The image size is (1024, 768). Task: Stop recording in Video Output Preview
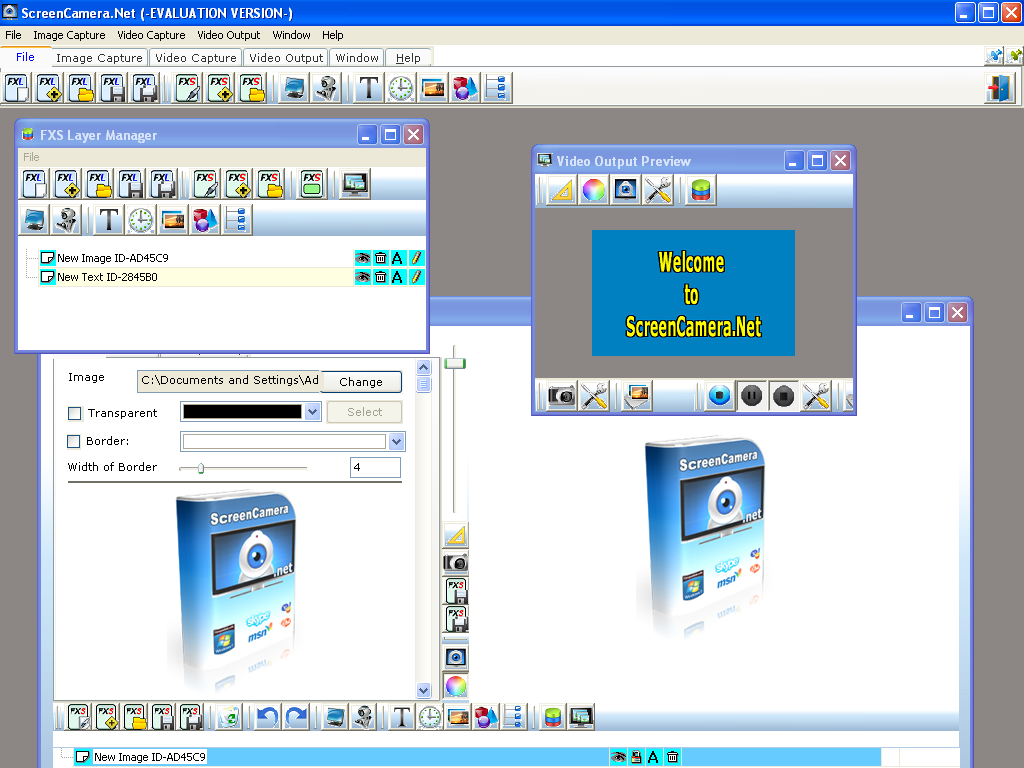pos(784,396)
